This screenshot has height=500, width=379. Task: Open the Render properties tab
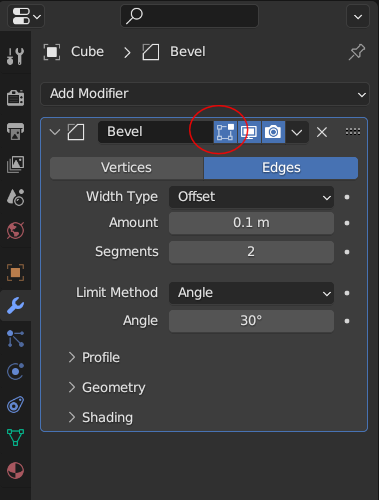15,98
